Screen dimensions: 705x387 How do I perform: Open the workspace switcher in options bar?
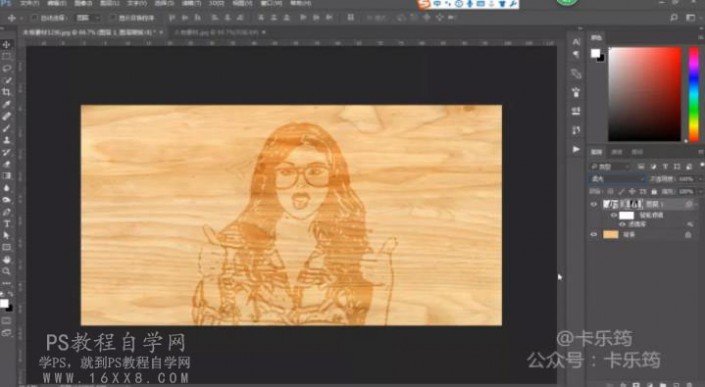tap(691, 18)
